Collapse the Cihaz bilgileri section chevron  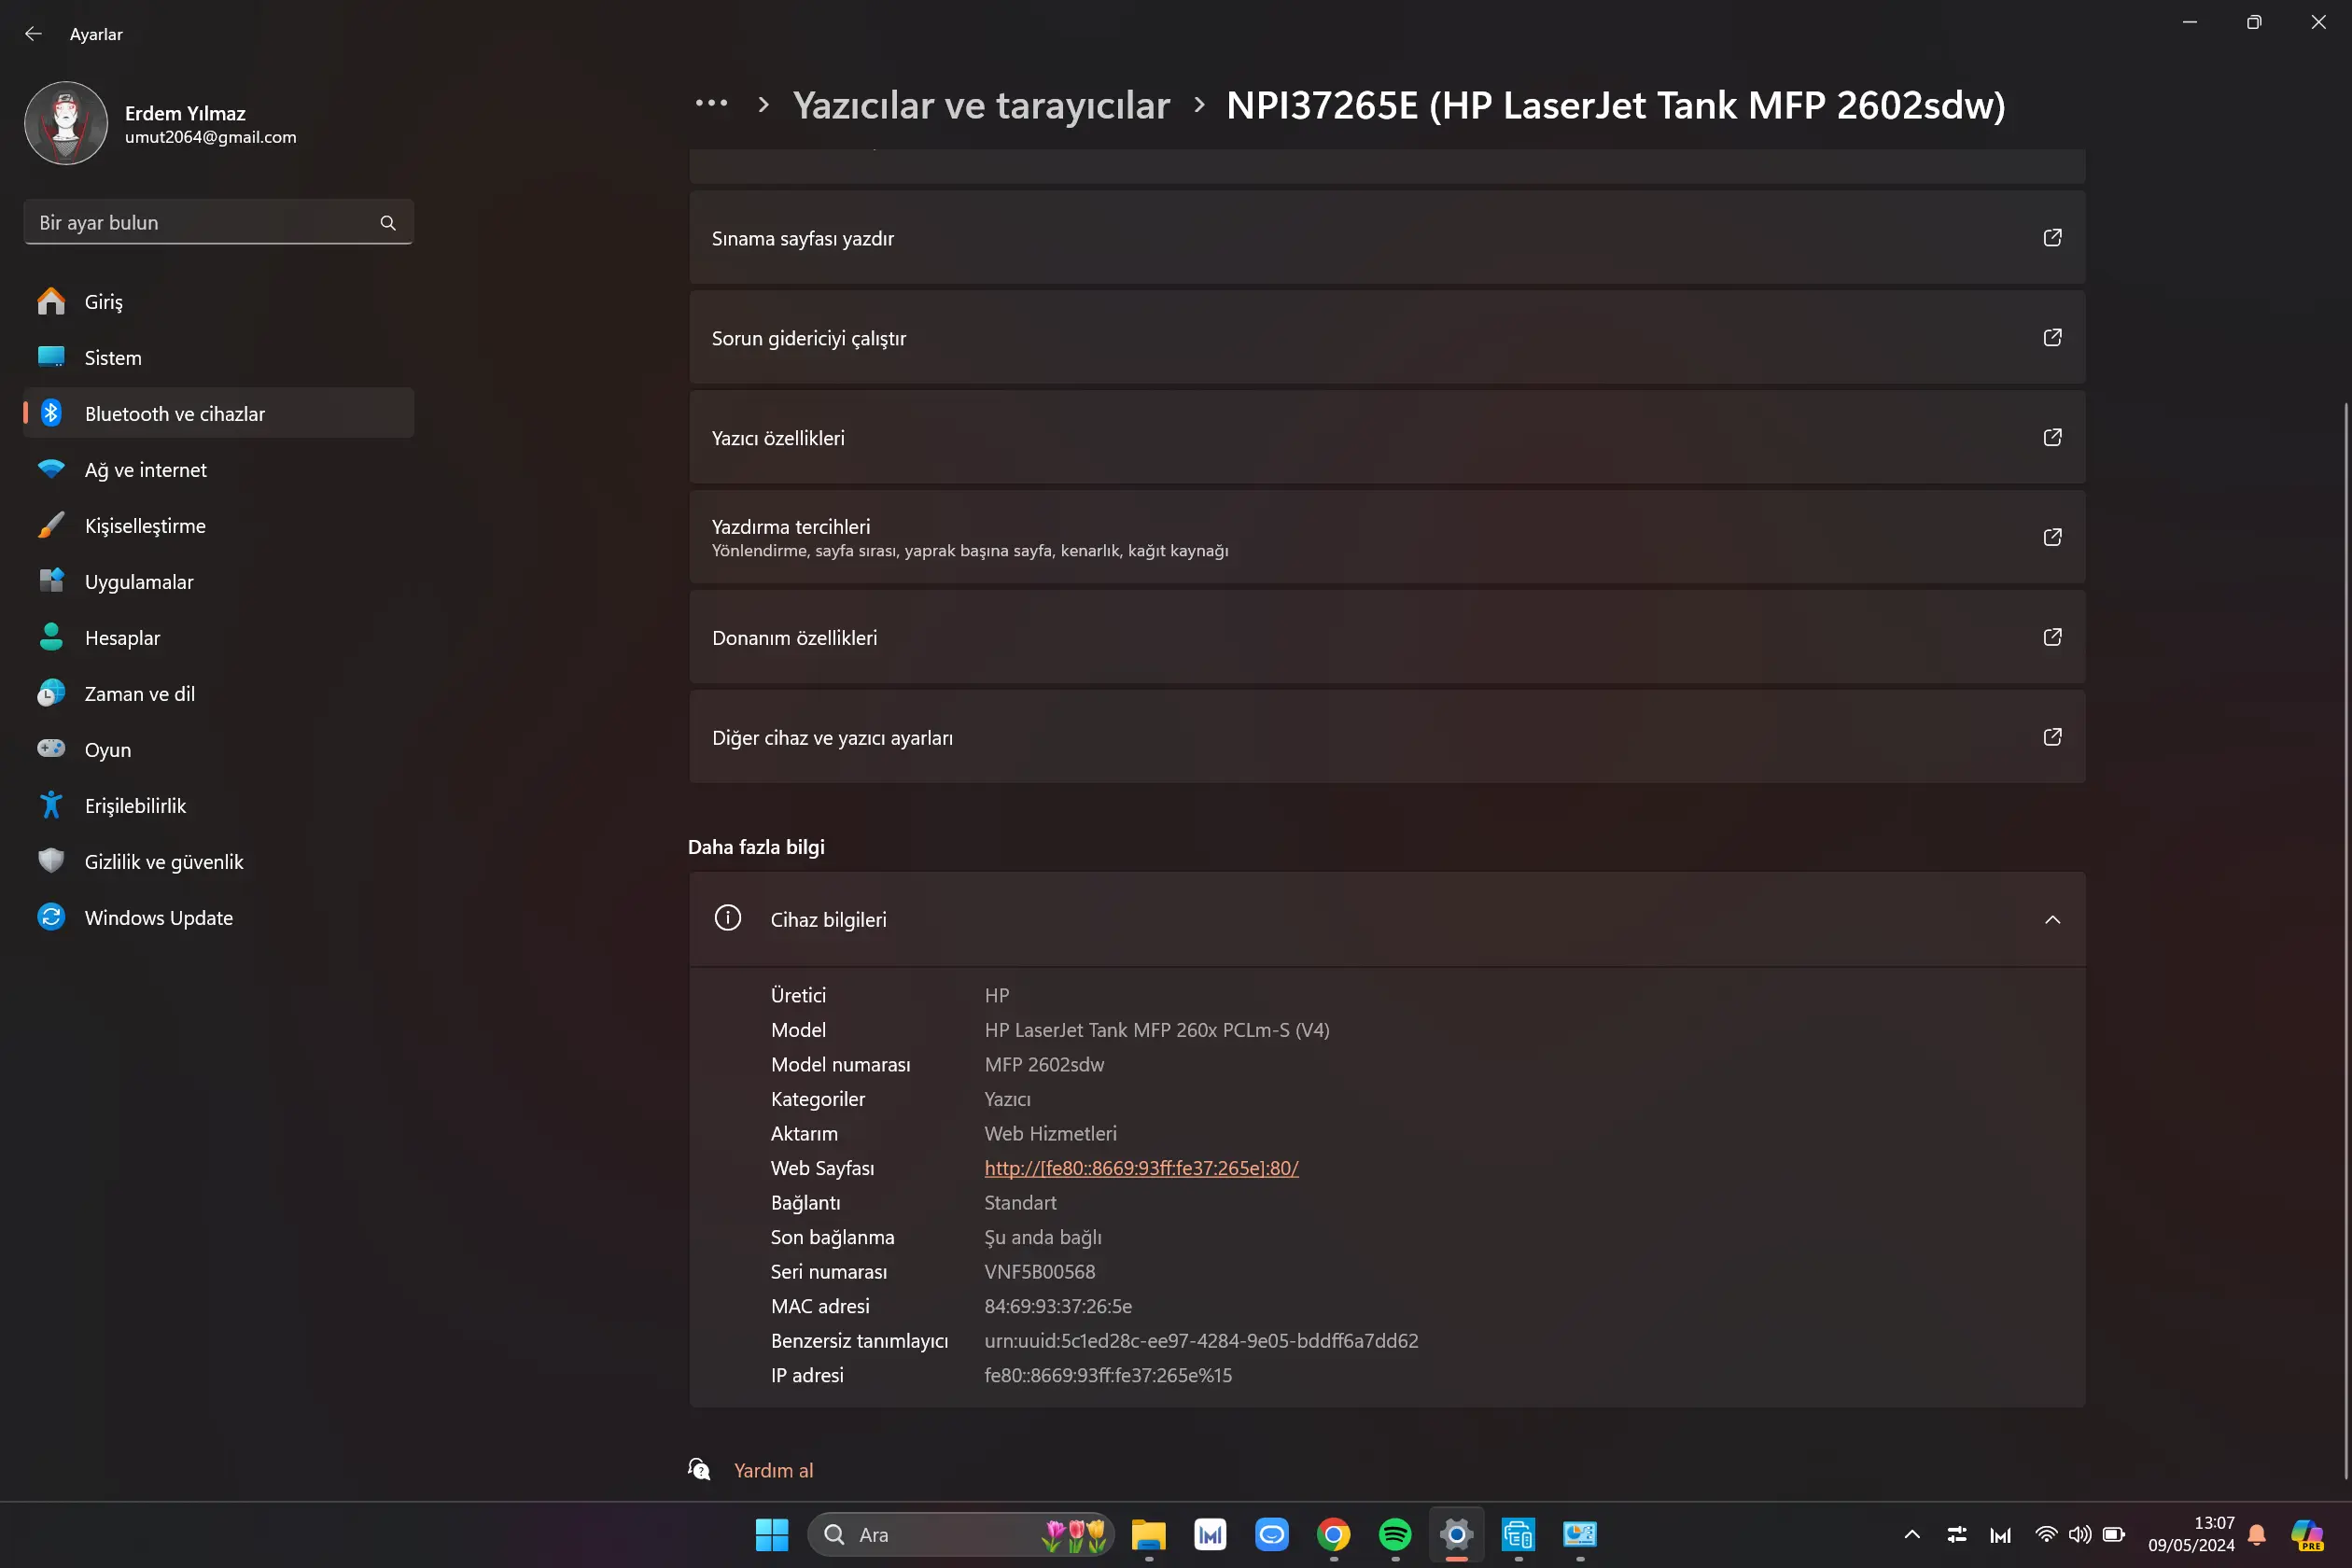[2052, 920]
